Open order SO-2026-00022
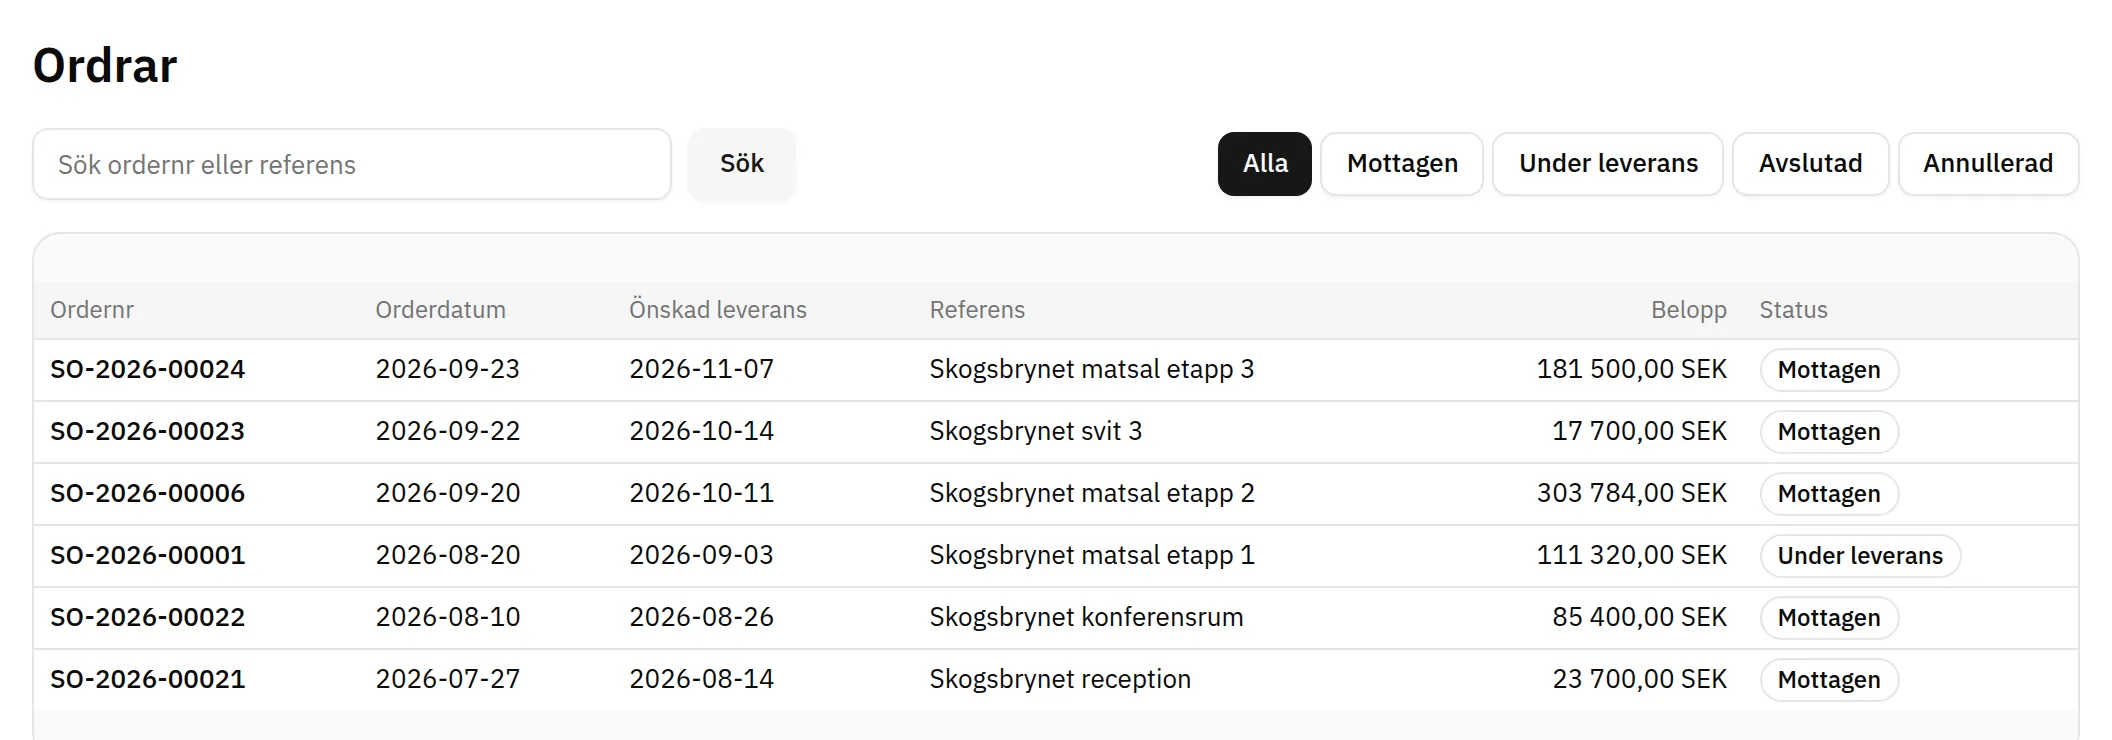Screen dimensions: 2112x740 coord(148,618)
